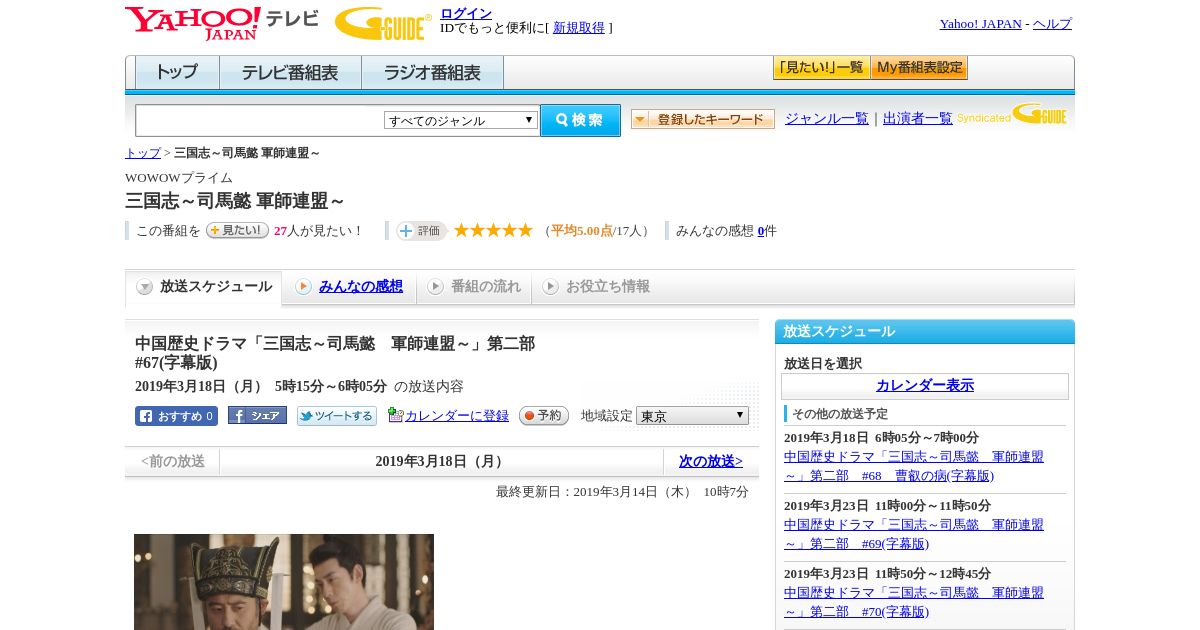The width and height of the screenshot is (1200, 630).
Task: Click the 最終更新日 last updated text
Action: (622, 492)
